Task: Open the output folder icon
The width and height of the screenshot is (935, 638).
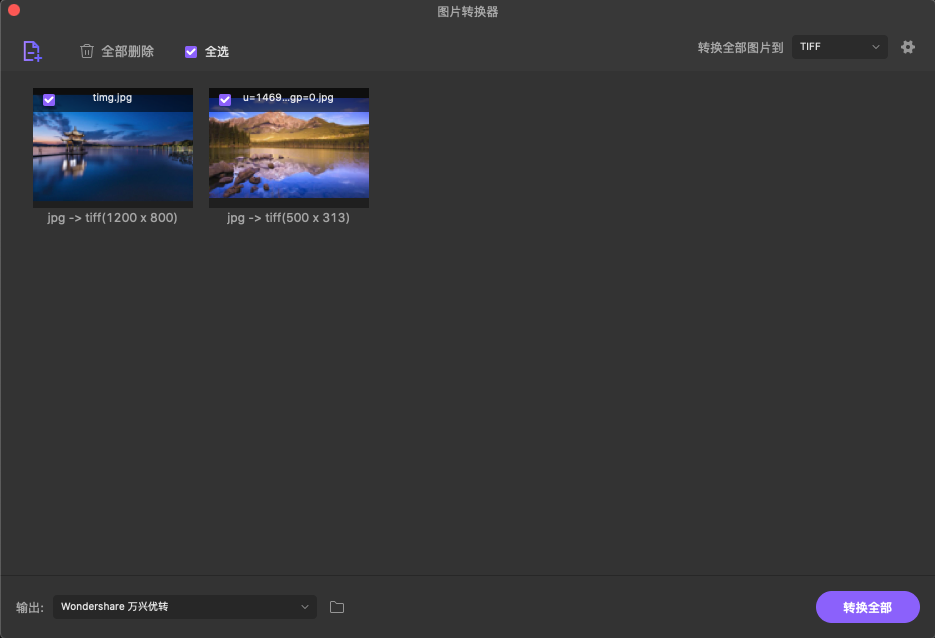Action: (337, 607)
